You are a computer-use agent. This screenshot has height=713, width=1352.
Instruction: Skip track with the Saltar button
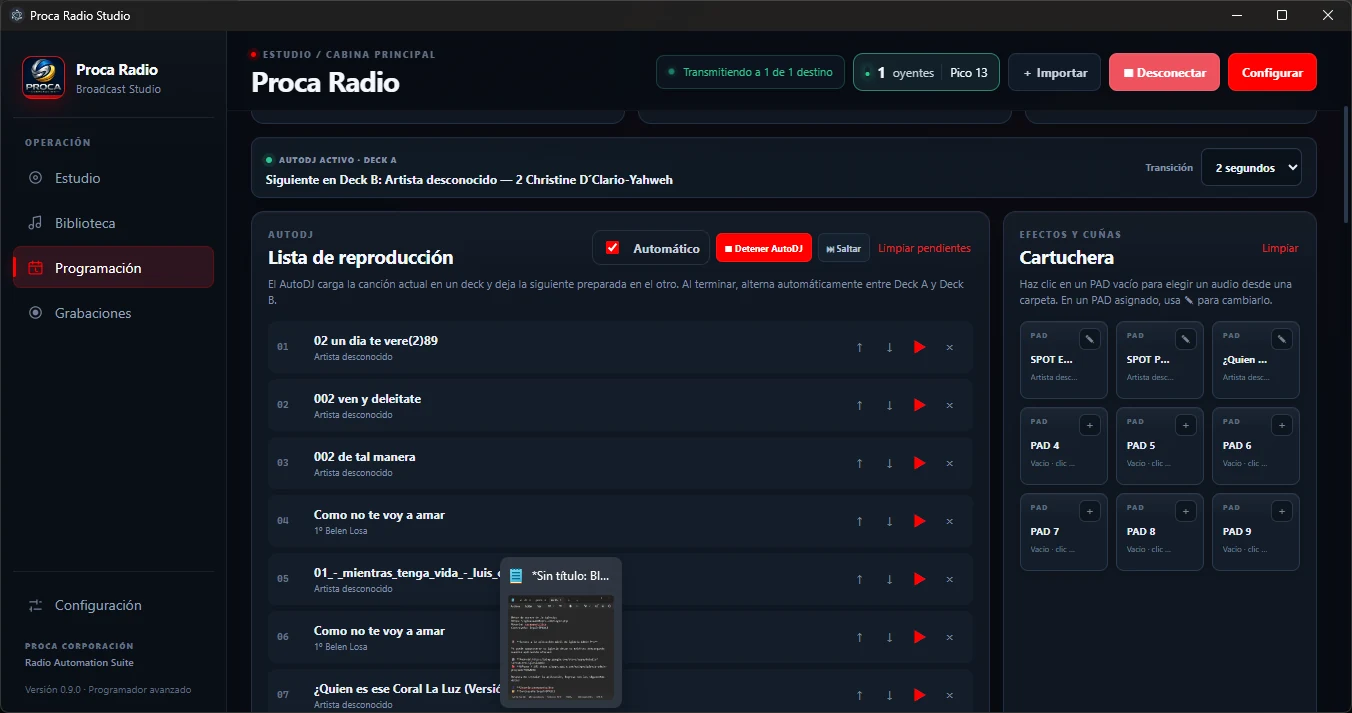point(844,248)
